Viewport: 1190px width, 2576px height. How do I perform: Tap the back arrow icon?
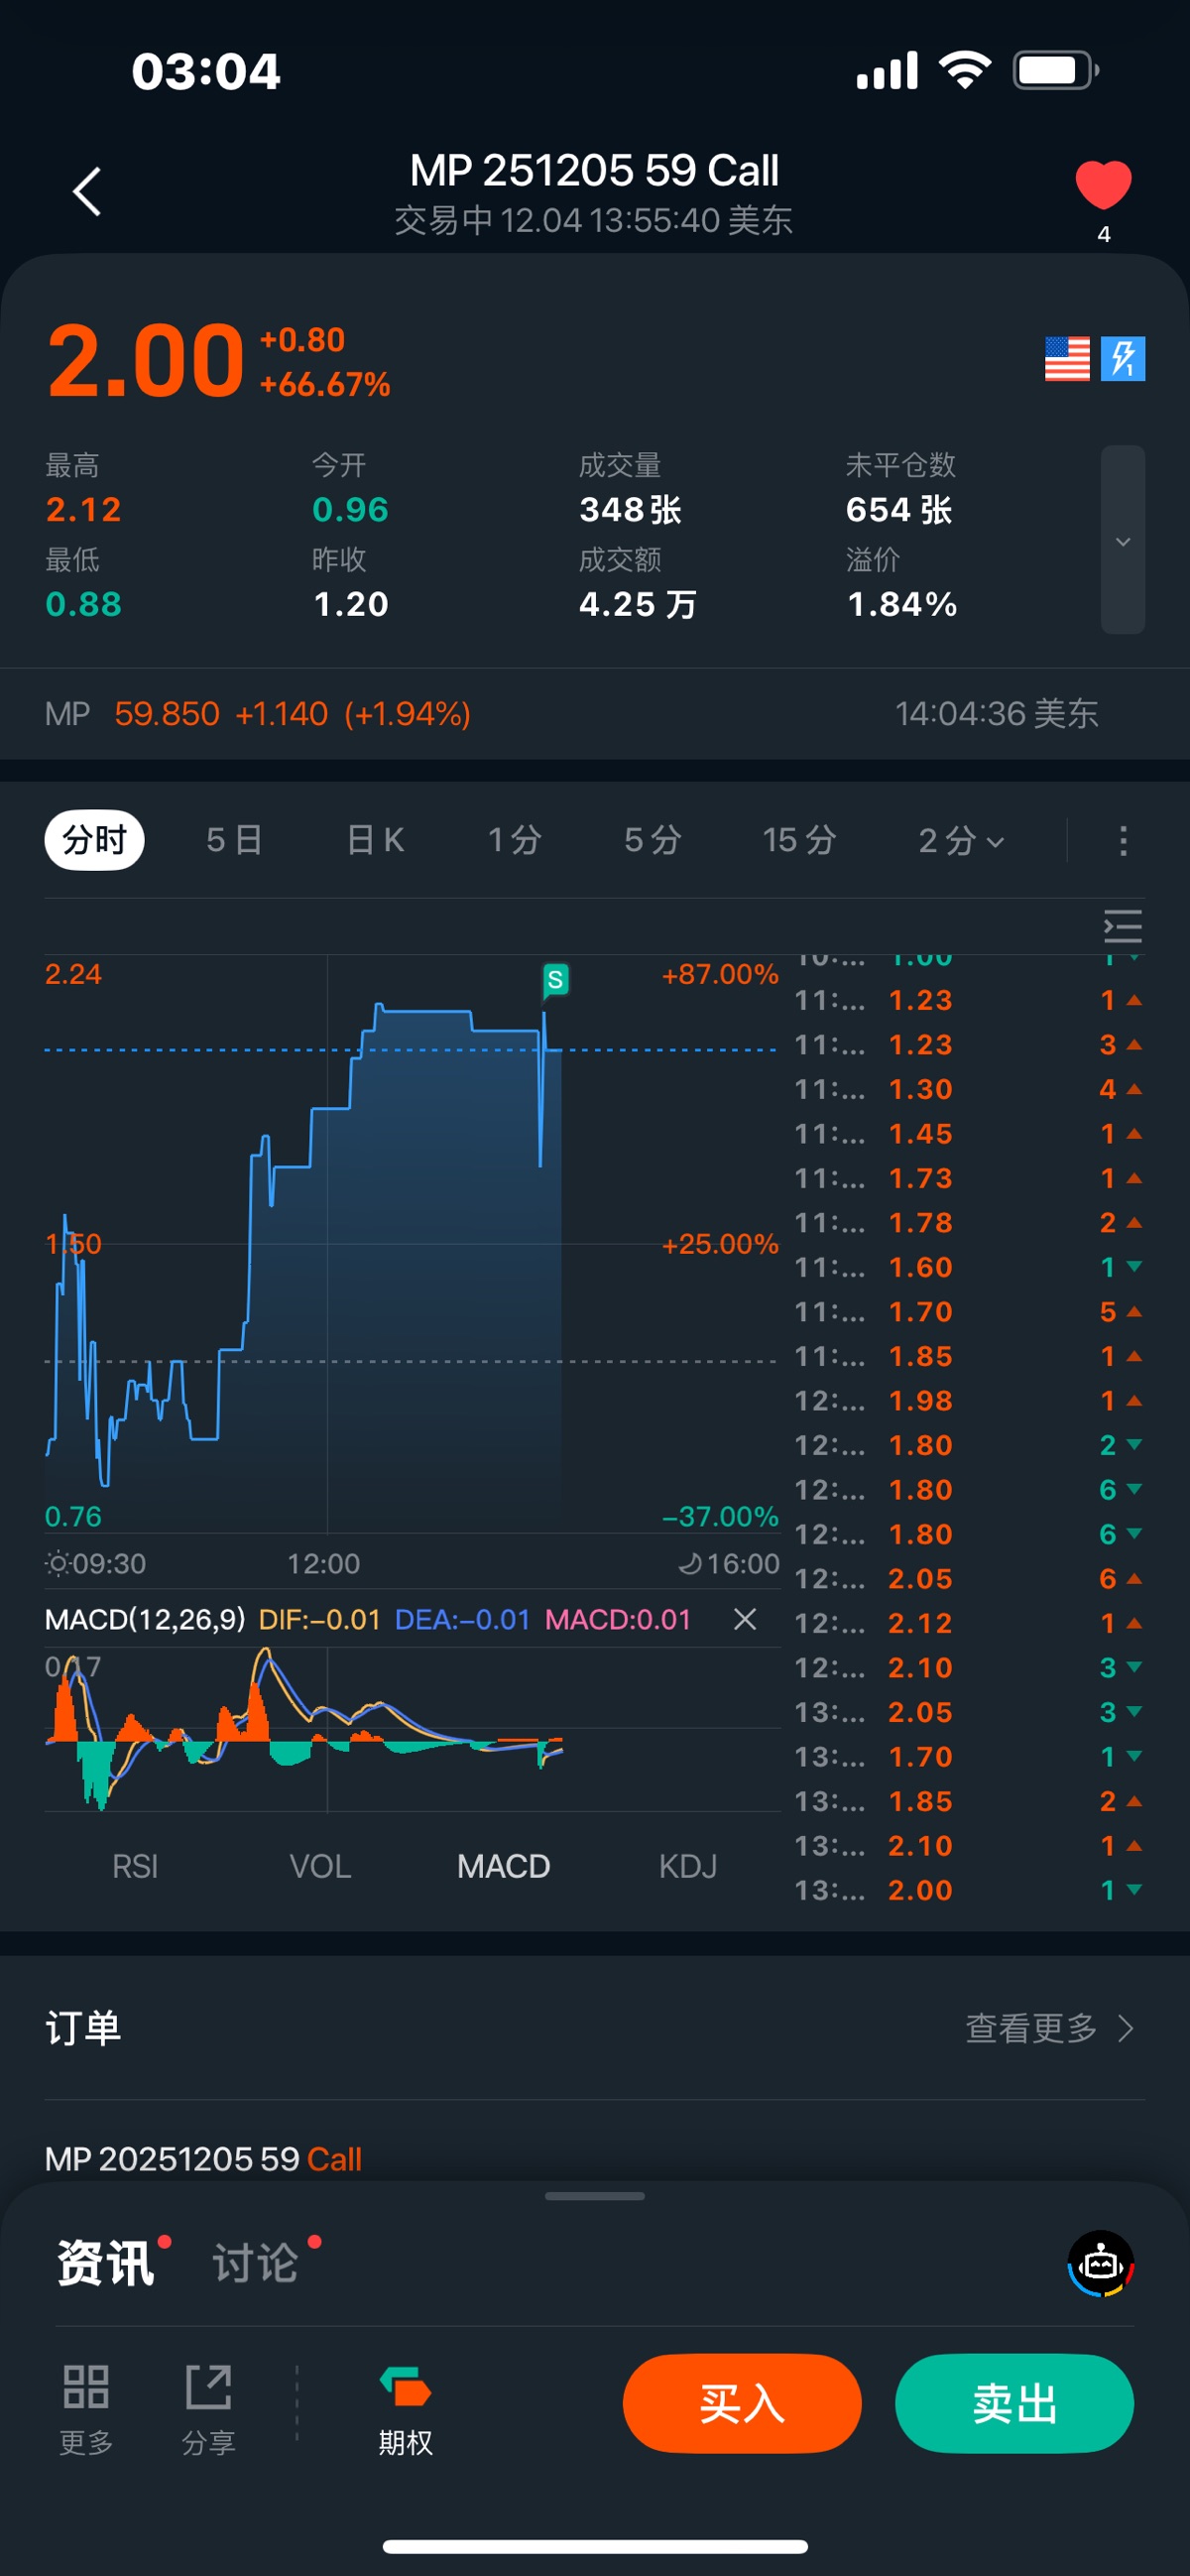coord(88,191)
